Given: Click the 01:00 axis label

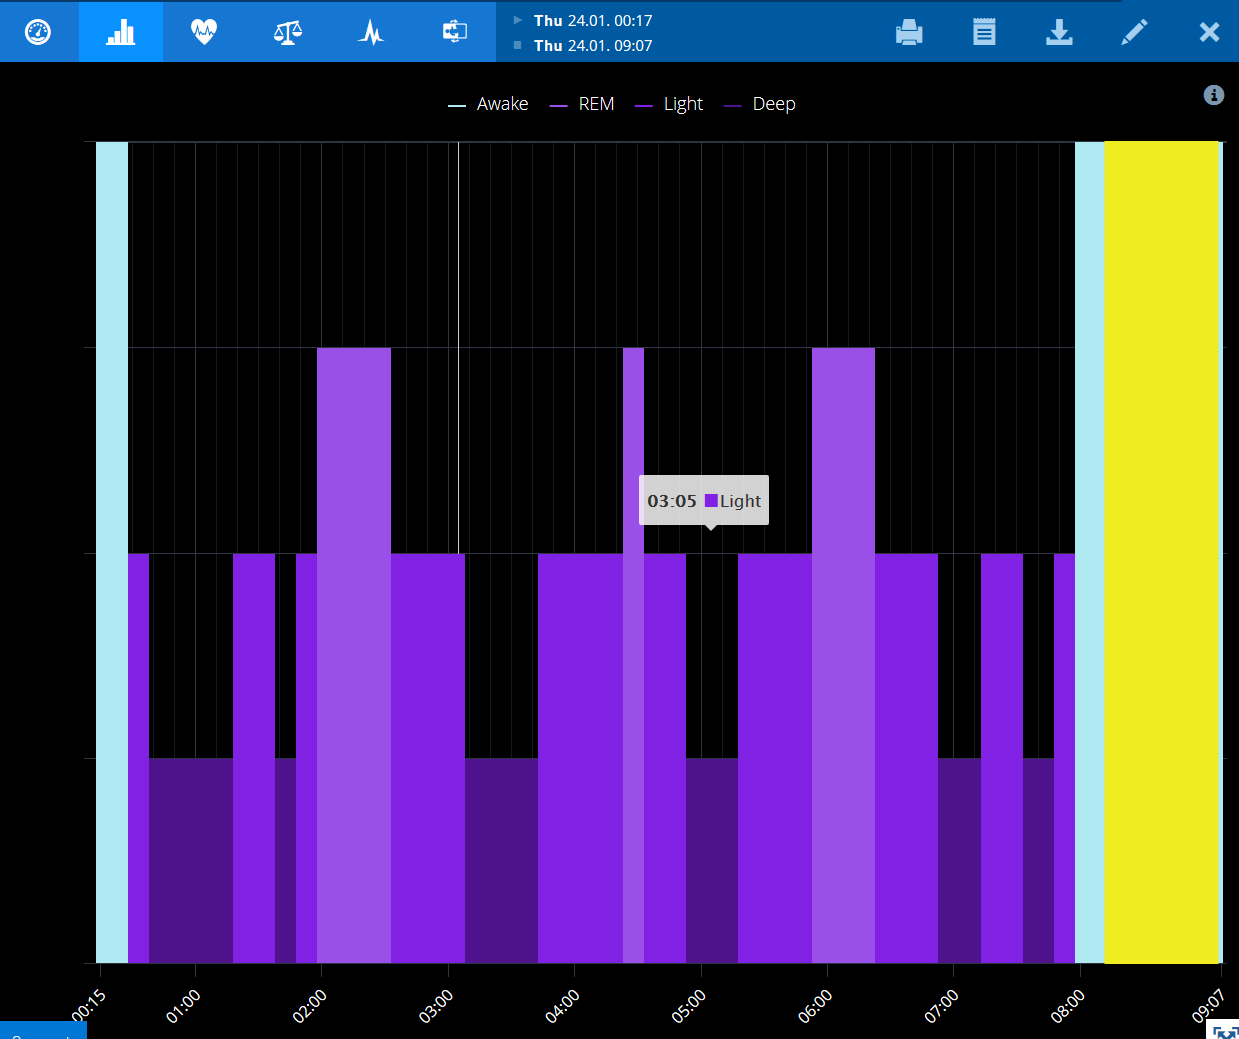Looking at the screenshot, I should [183, 1006].
